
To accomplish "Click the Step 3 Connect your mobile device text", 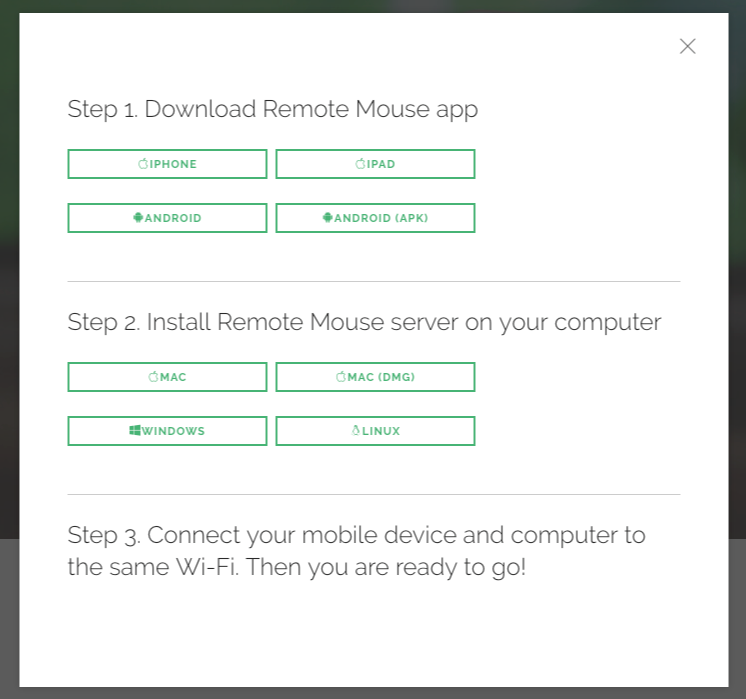I will [356, 551].
